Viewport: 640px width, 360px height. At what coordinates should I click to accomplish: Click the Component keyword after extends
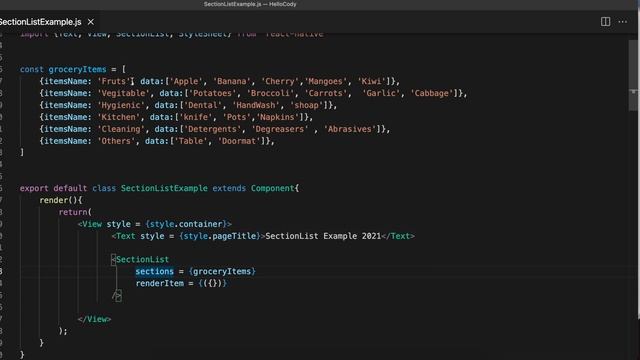click(x=273, y=188)
